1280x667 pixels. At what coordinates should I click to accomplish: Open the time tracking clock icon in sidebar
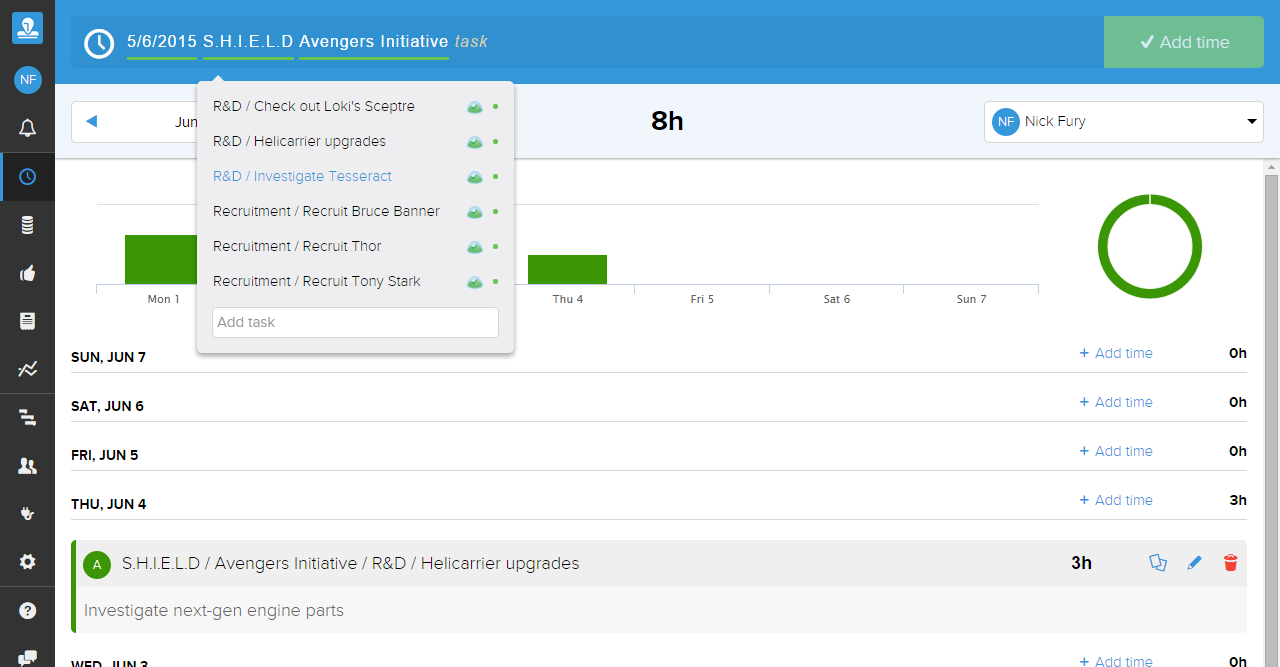click(x=28, y=177)
